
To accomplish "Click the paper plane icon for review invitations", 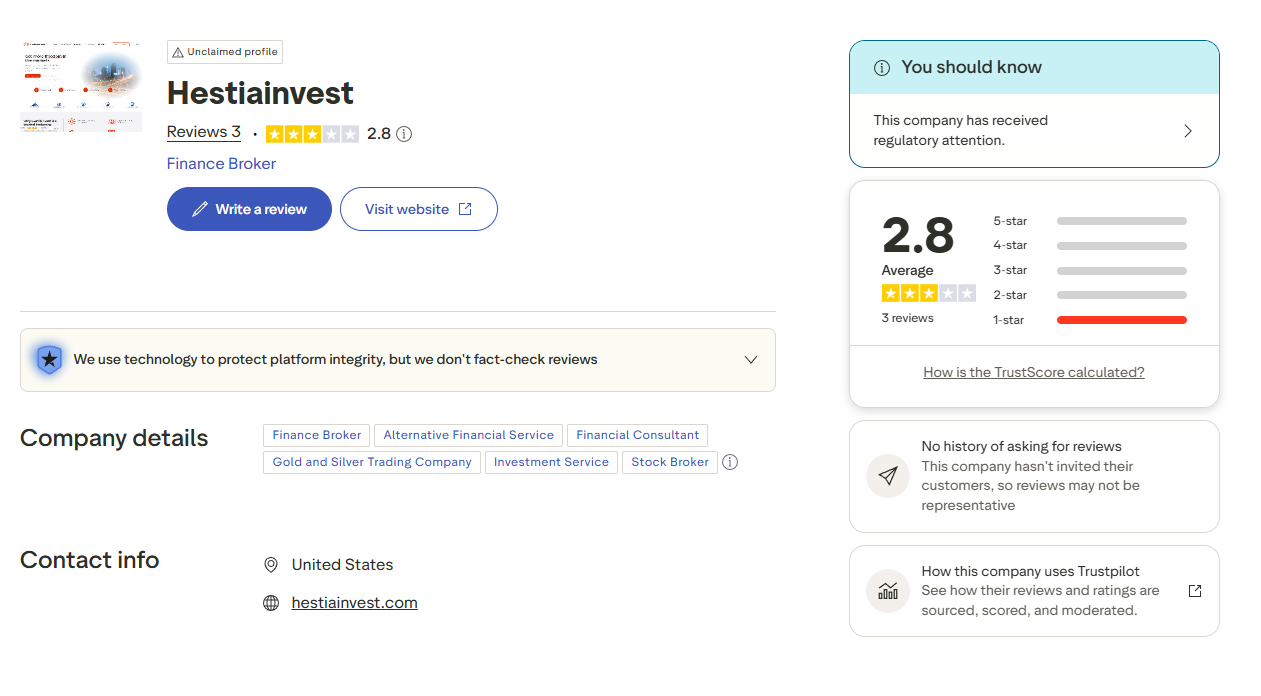I will pyautogui.click(x=888, y=476).
